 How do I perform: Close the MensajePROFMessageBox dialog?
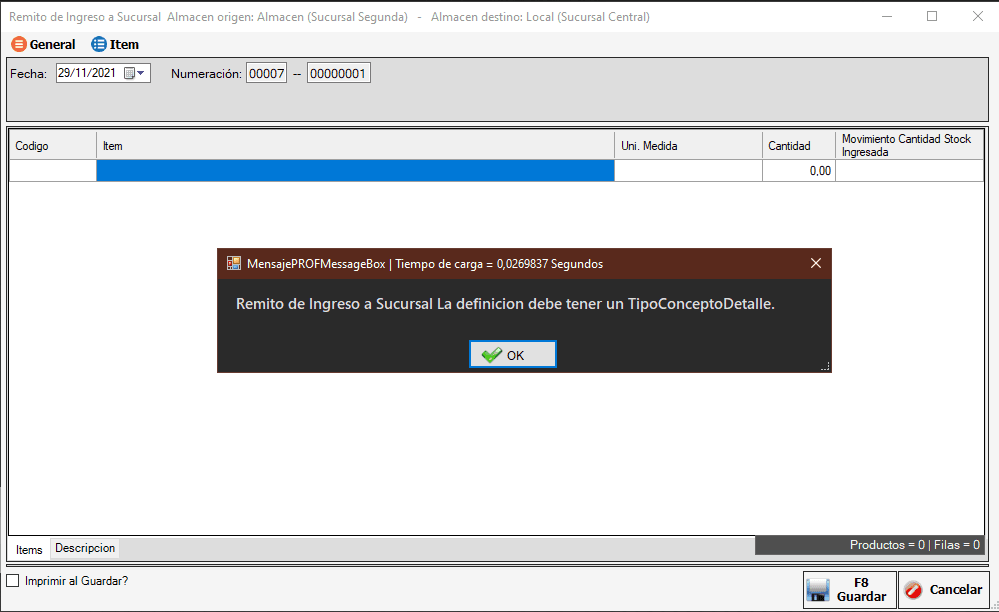(816, 264)
